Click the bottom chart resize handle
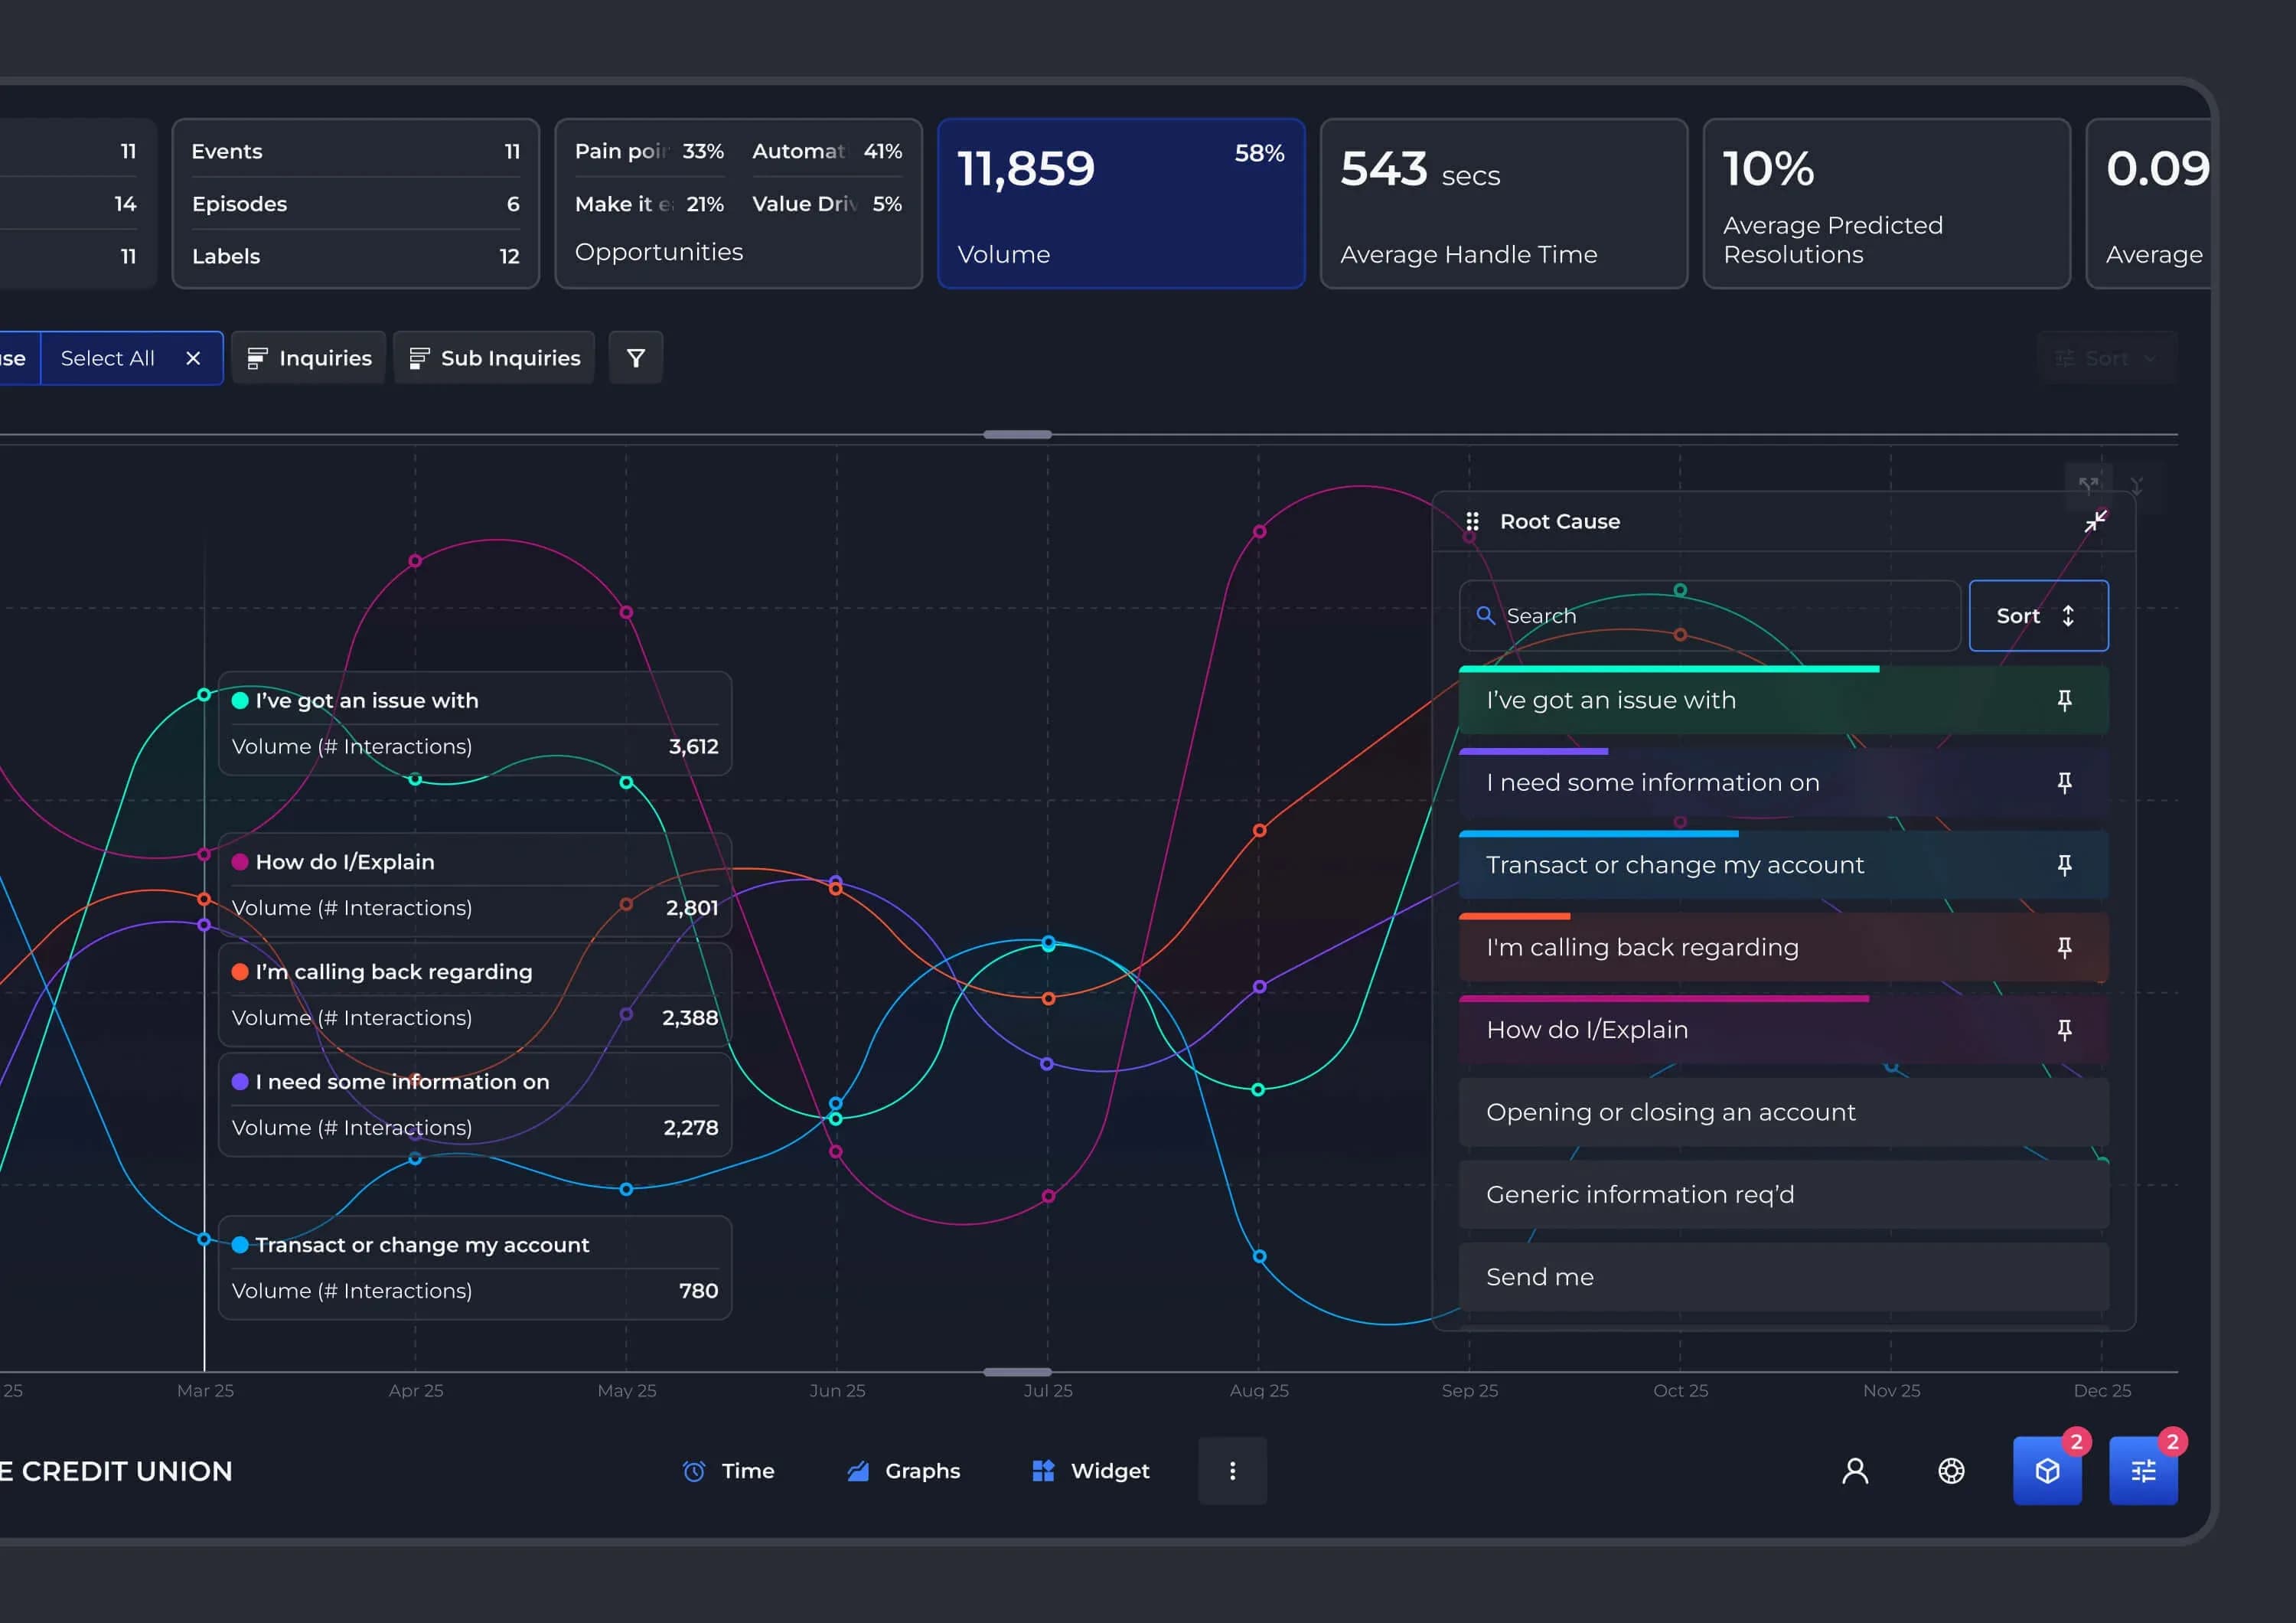 pos(1017,1372)
